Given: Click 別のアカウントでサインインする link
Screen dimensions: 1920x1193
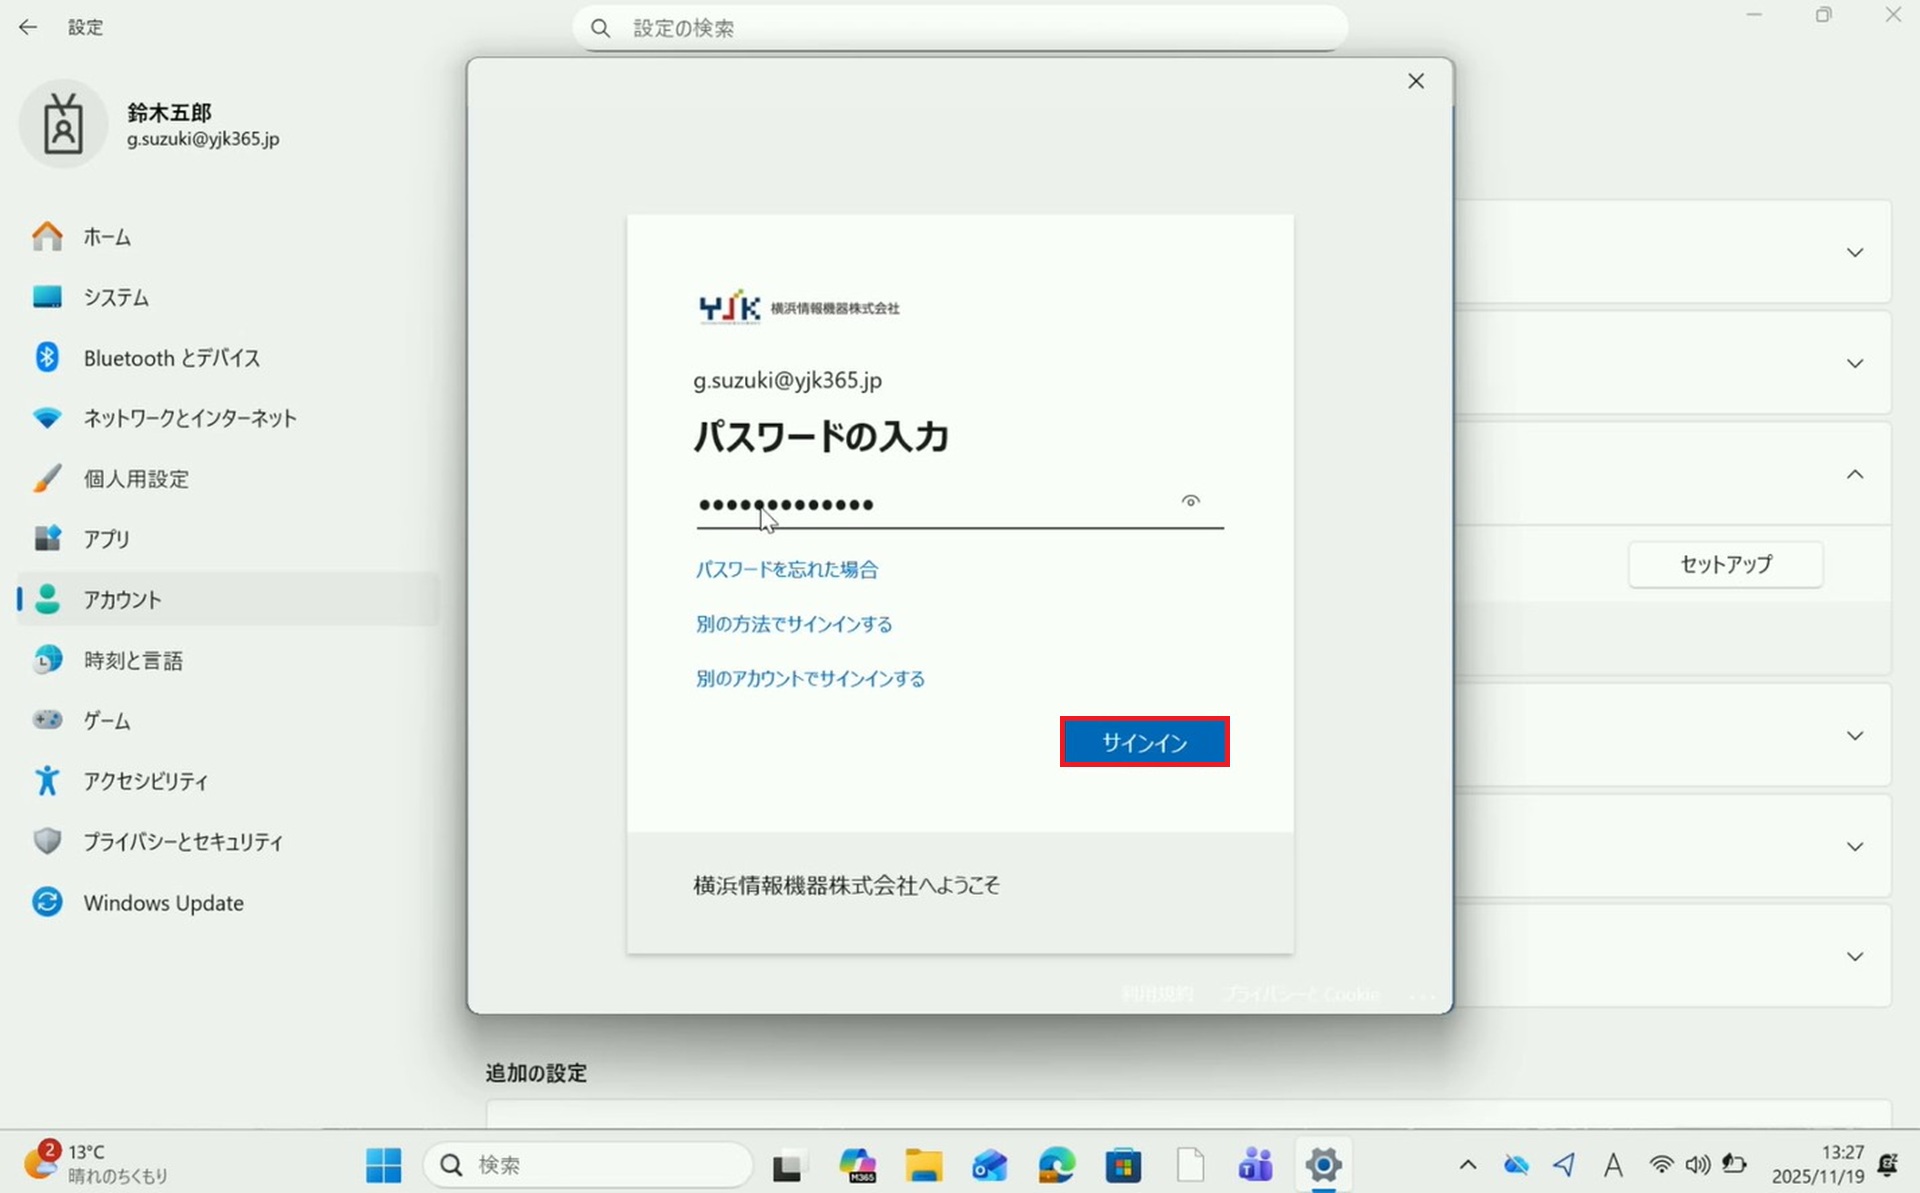Looking at the screenshot, I should tap(810, 679).
